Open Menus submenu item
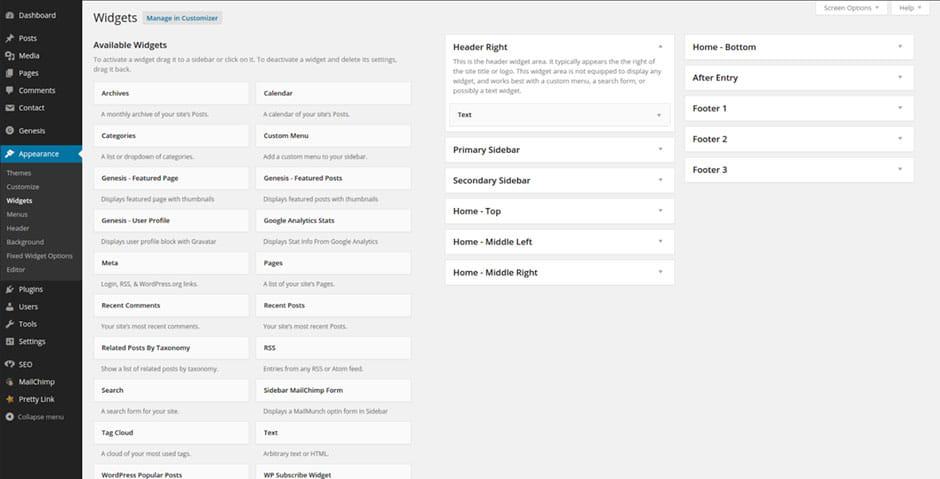 click(17, 214)
